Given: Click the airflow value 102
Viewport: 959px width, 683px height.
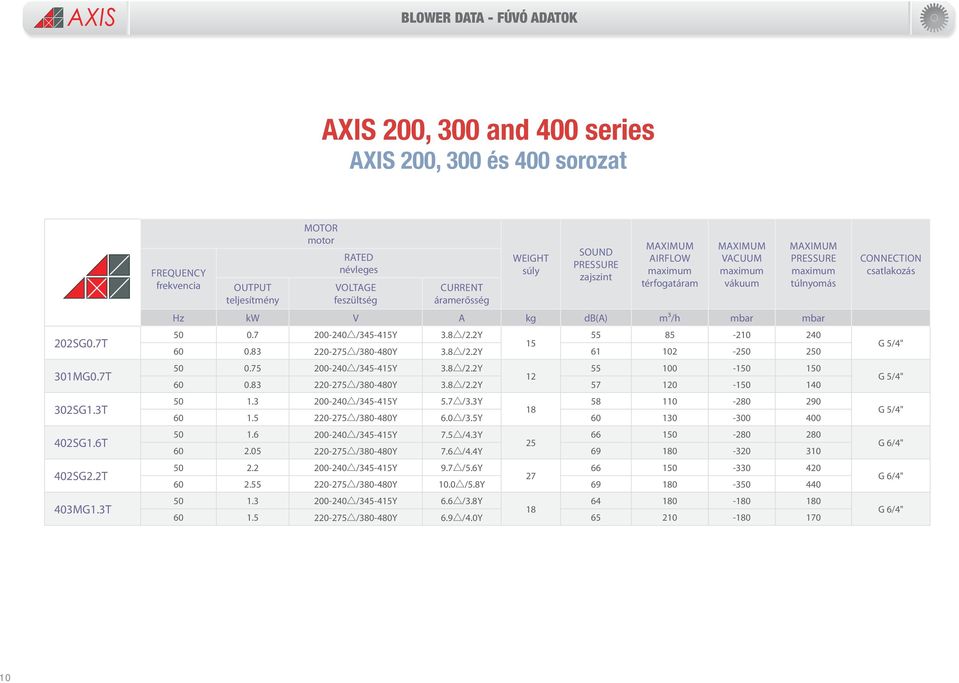Looking at the screenshot, I should [x=670, y=352].
